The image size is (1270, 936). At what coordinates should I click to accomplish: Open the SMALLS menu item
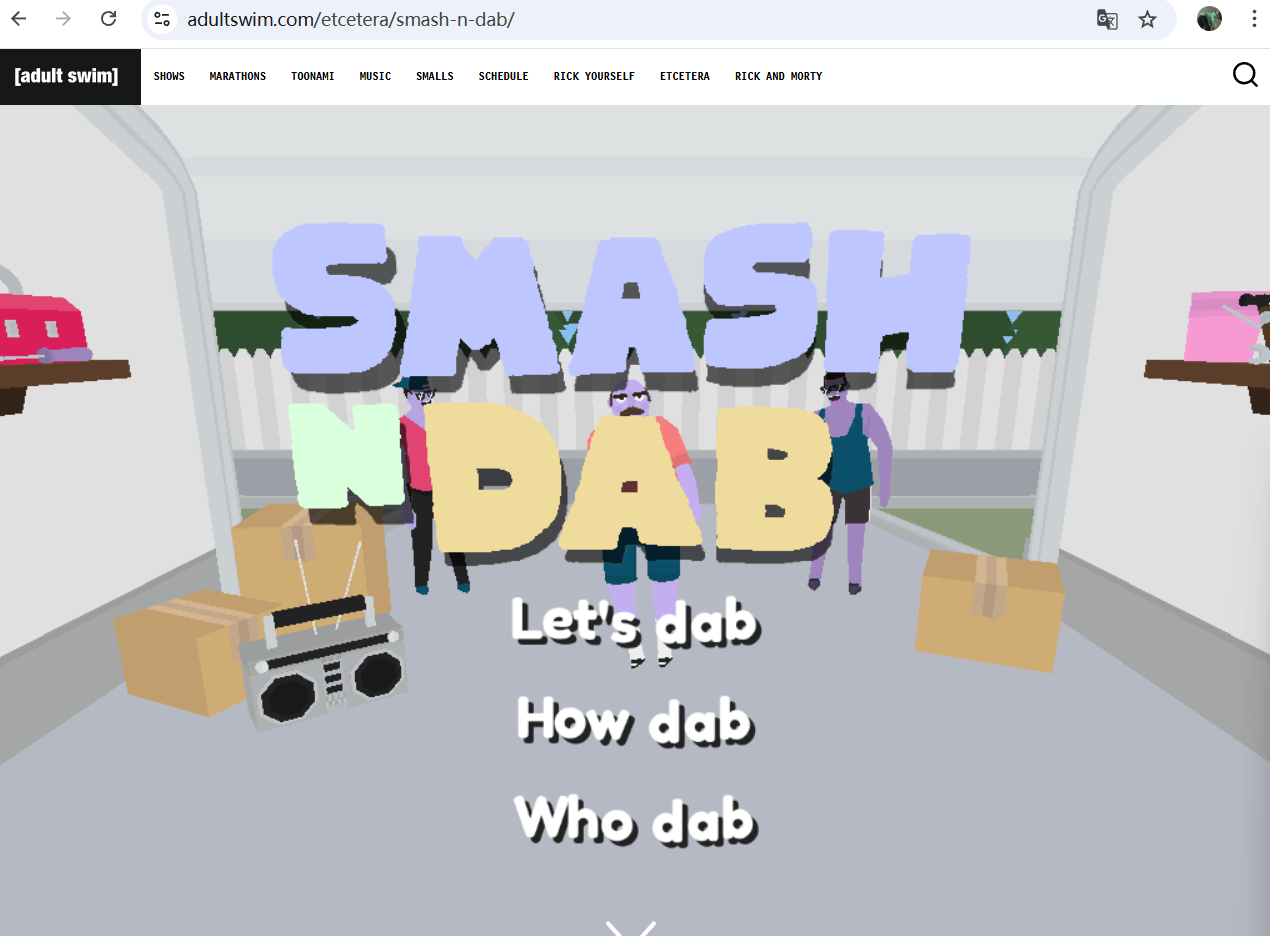coord(435,76)
